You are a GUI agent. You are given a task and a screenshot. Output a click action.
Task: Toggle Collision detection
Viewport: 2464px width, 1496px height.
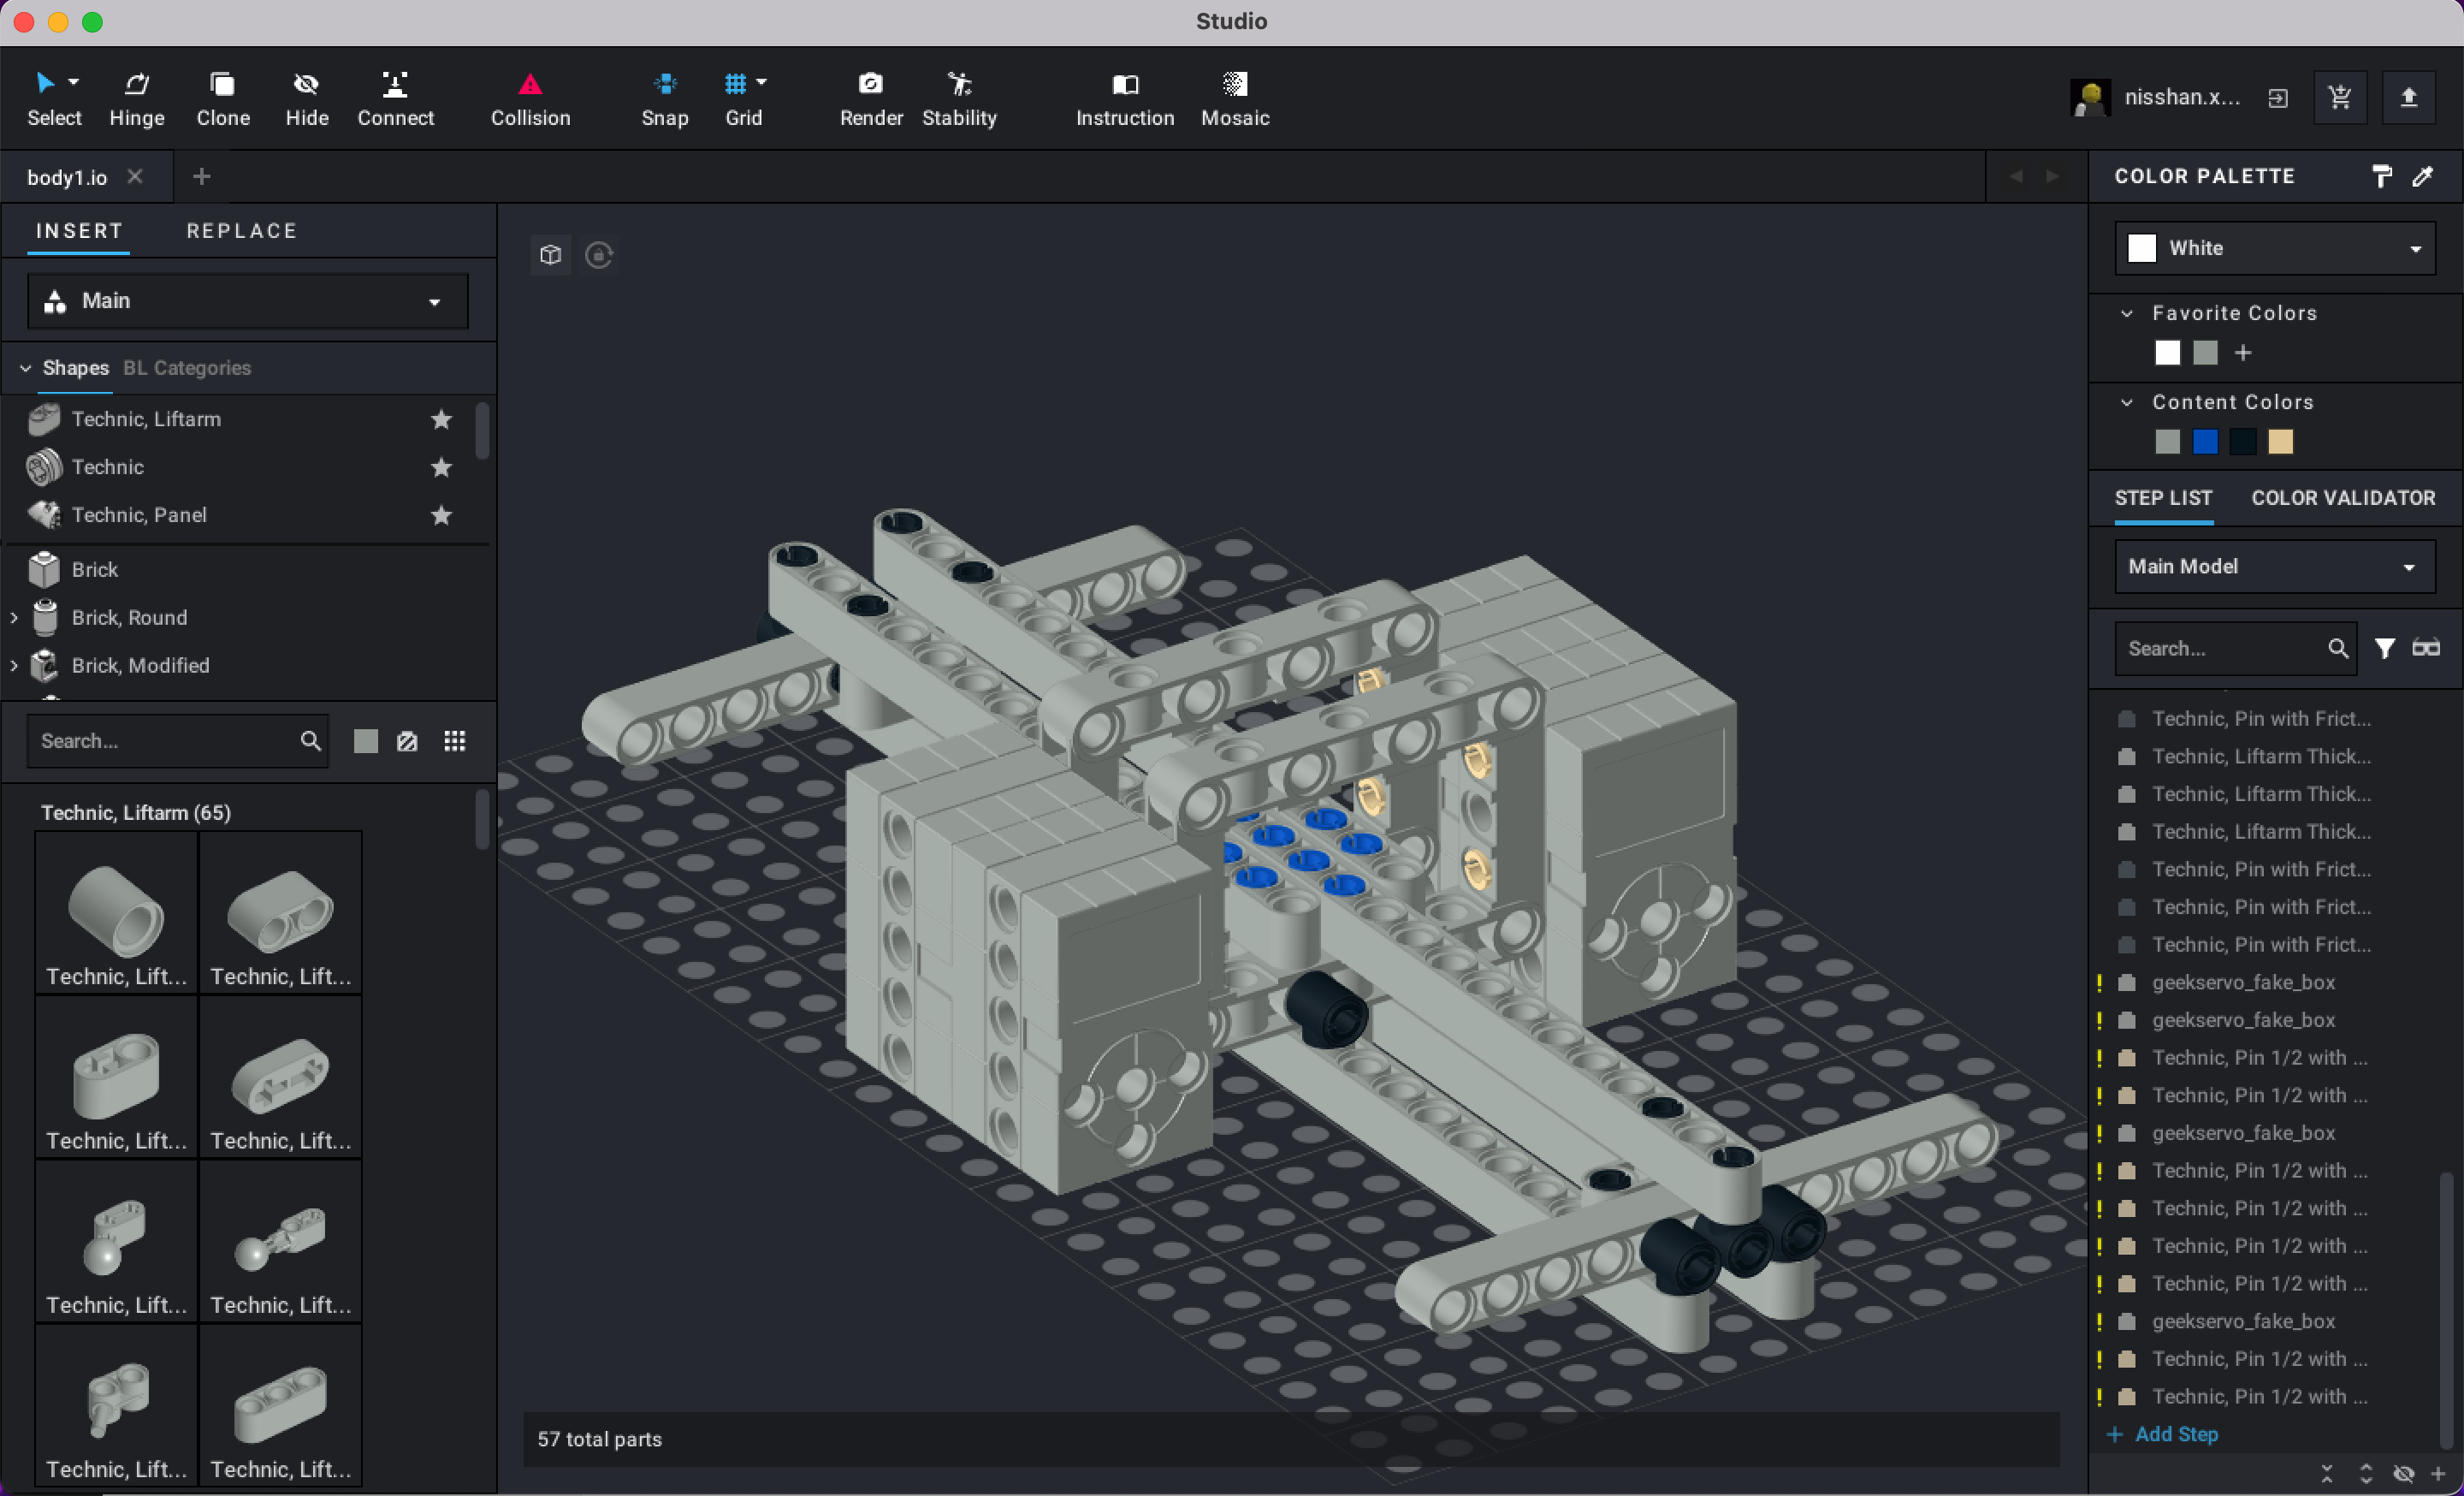point(529,97)
